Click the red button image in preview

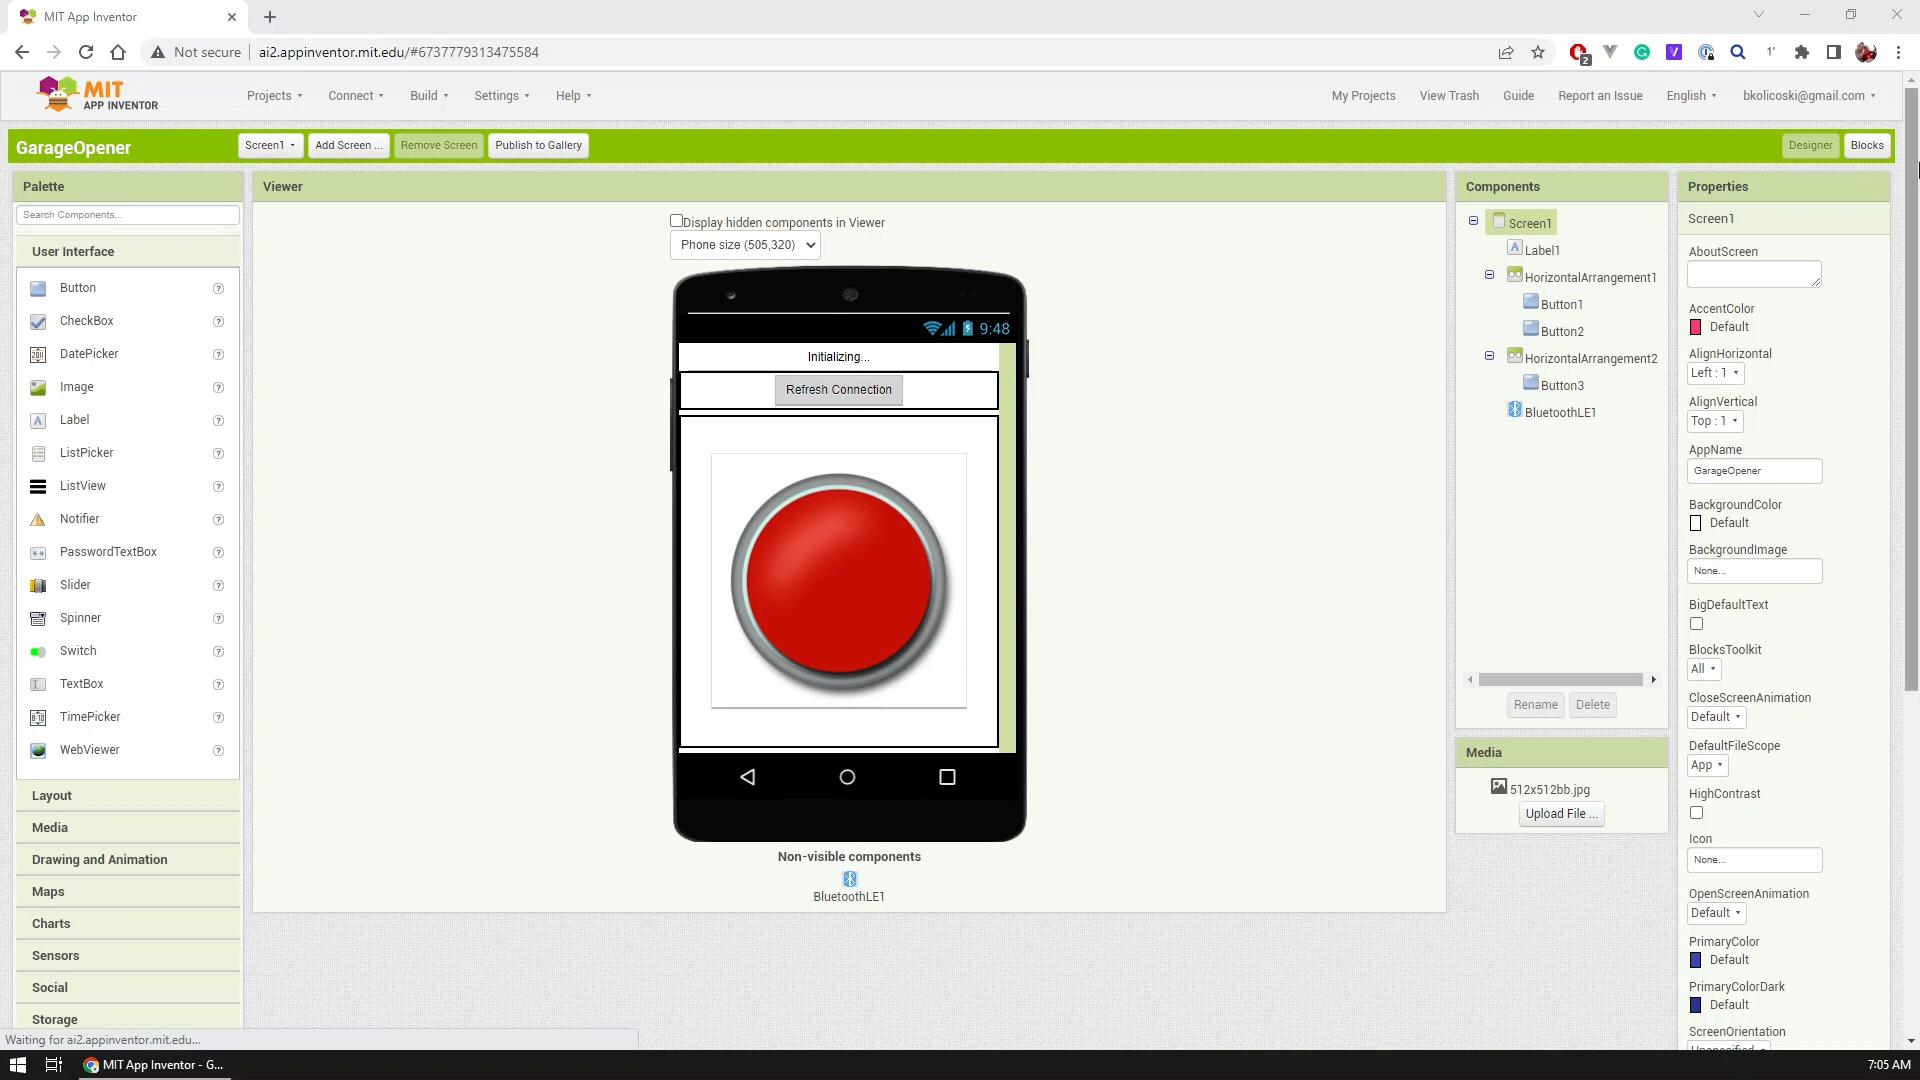pyautogui.click(x=838, y=581)
